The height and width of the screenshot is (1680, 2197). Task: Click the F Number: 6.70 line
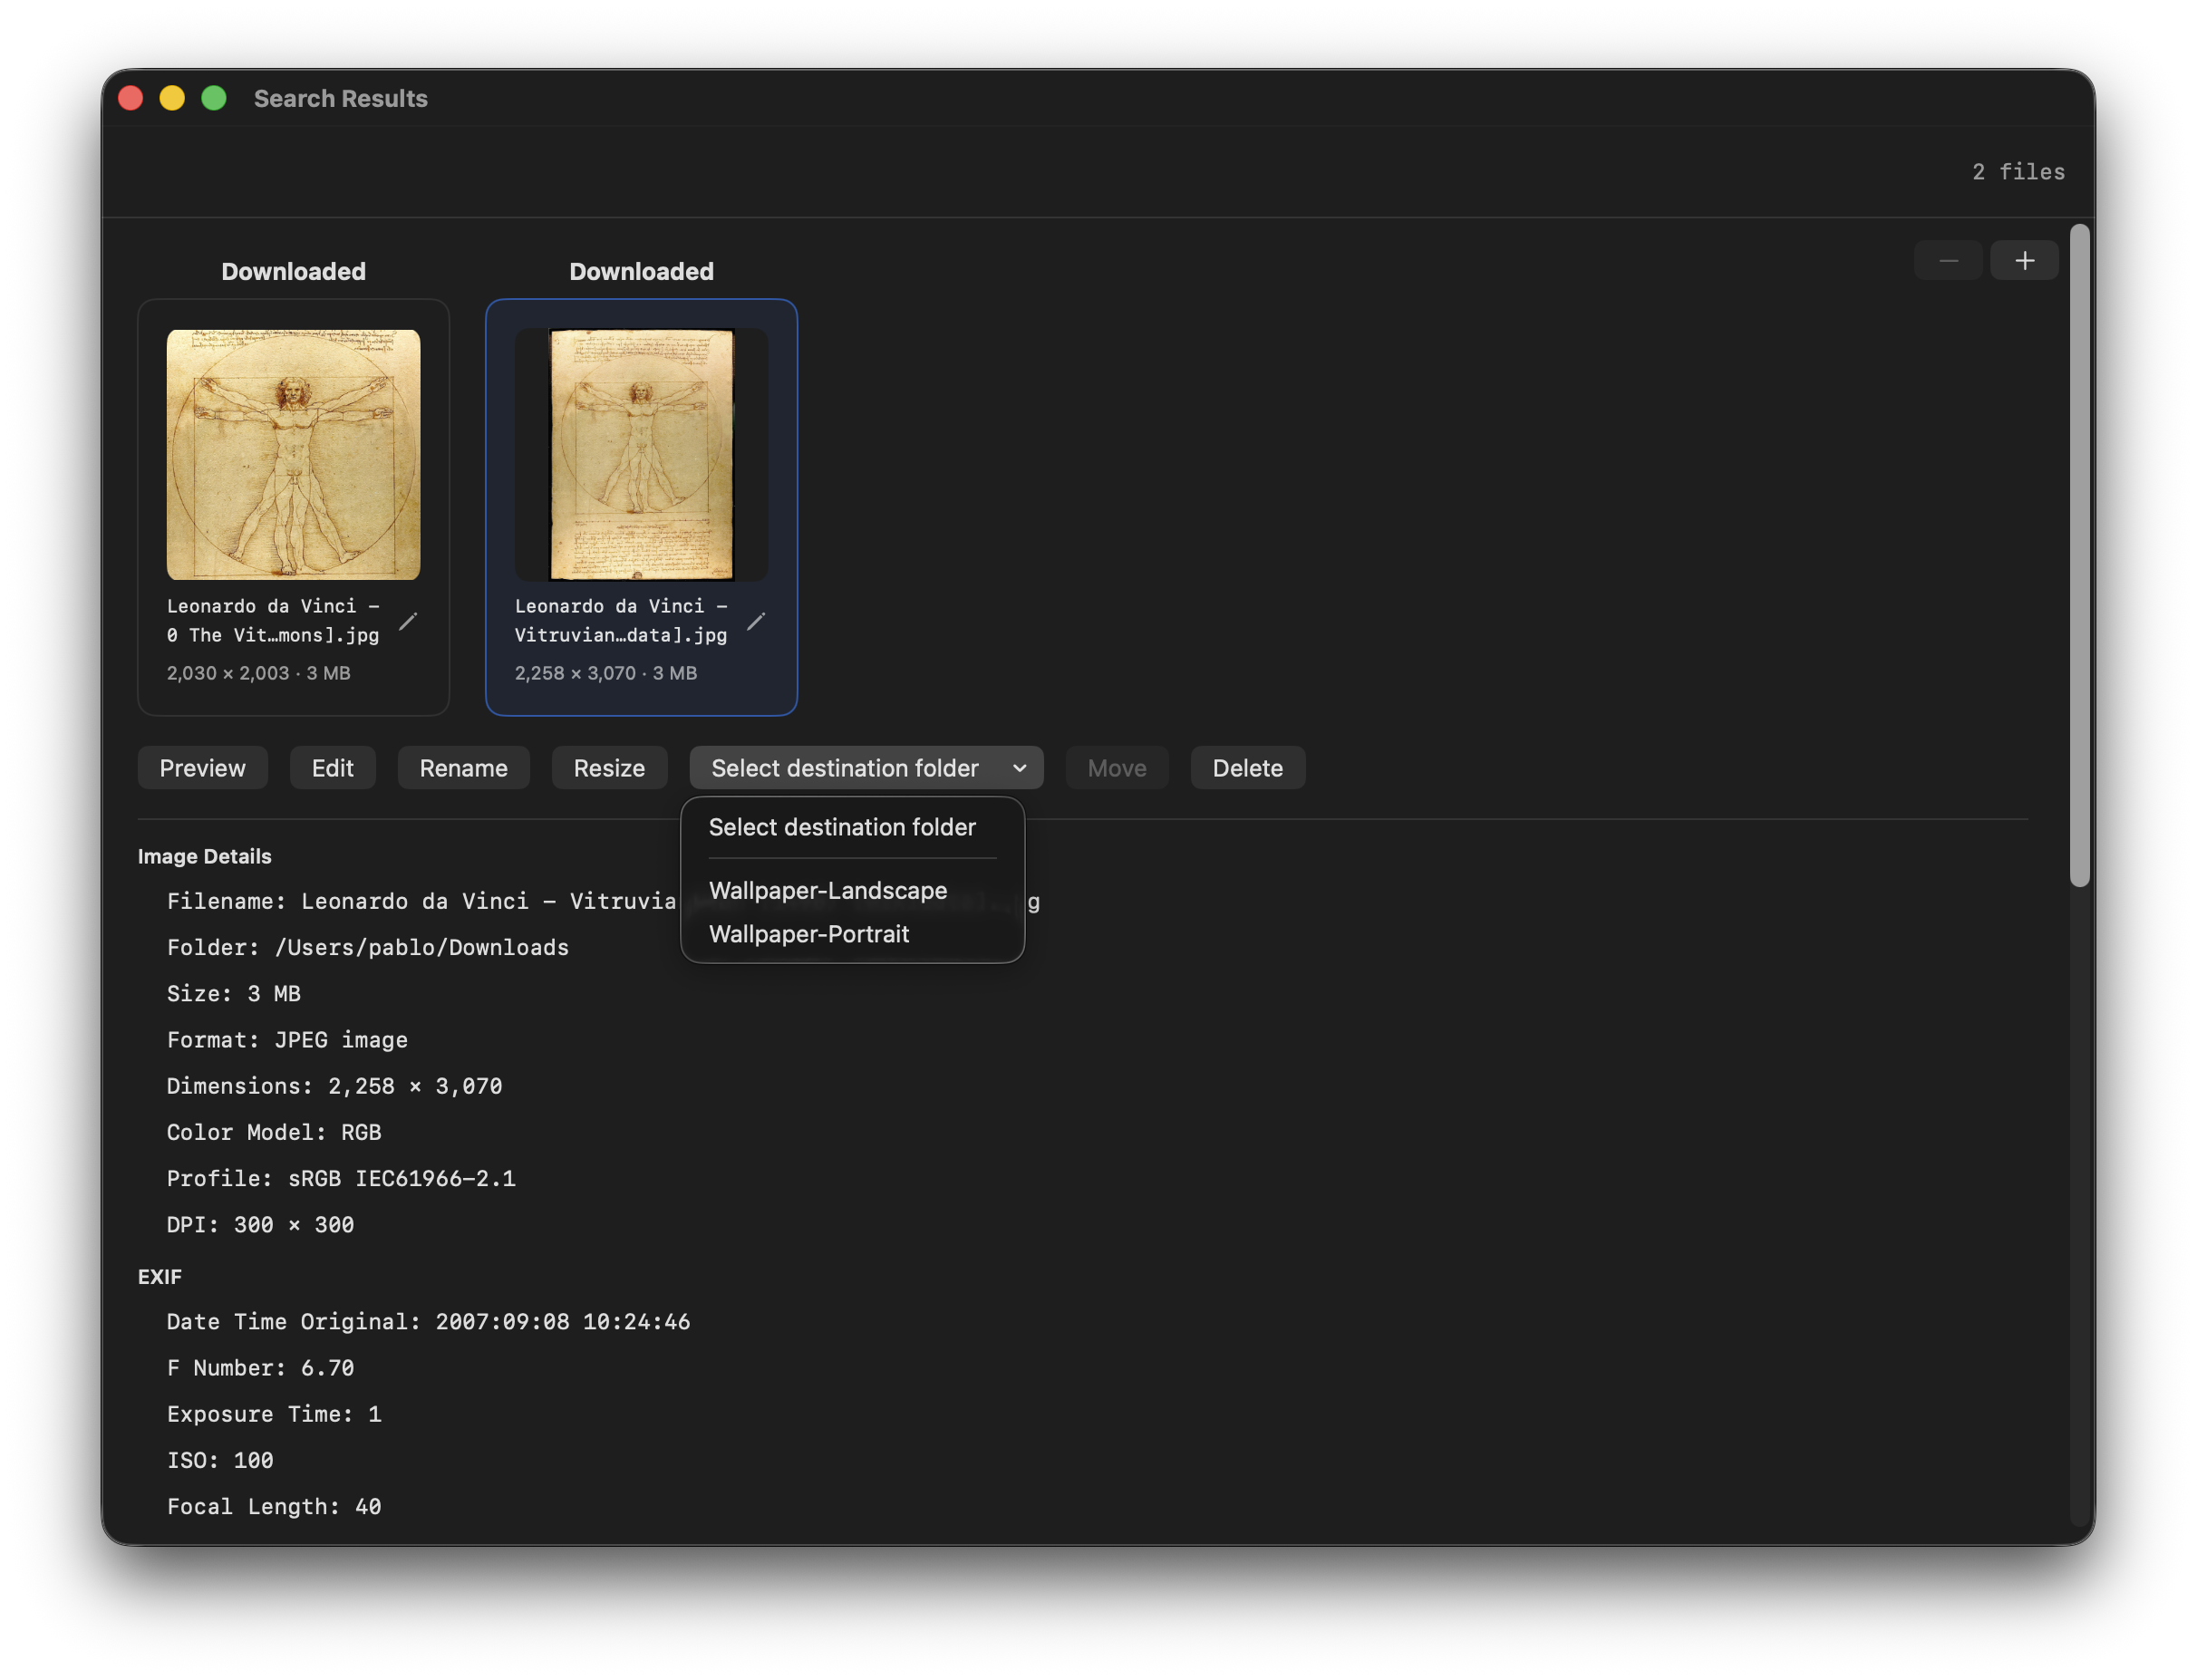tap(261, 1368)
